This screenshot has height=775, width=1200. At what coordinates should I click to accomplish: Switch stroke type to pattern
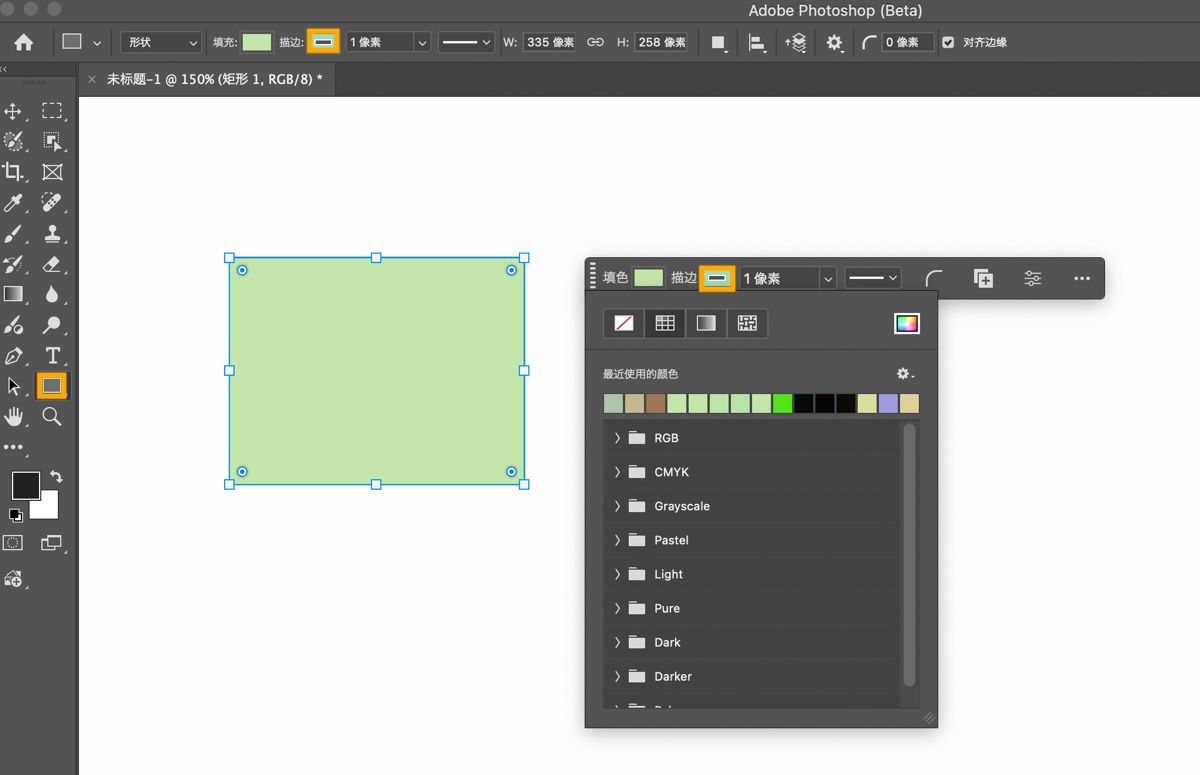(747, 323)
